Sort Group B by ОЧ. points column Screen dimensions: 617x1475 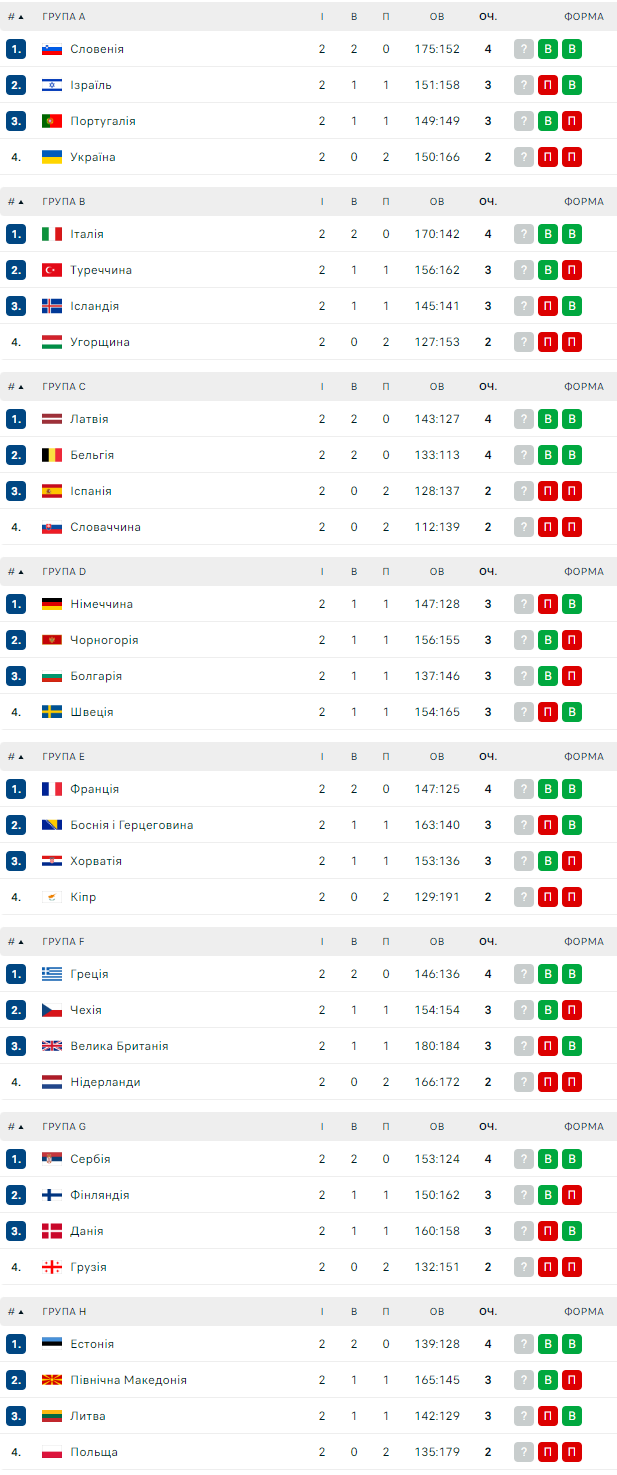488,202
